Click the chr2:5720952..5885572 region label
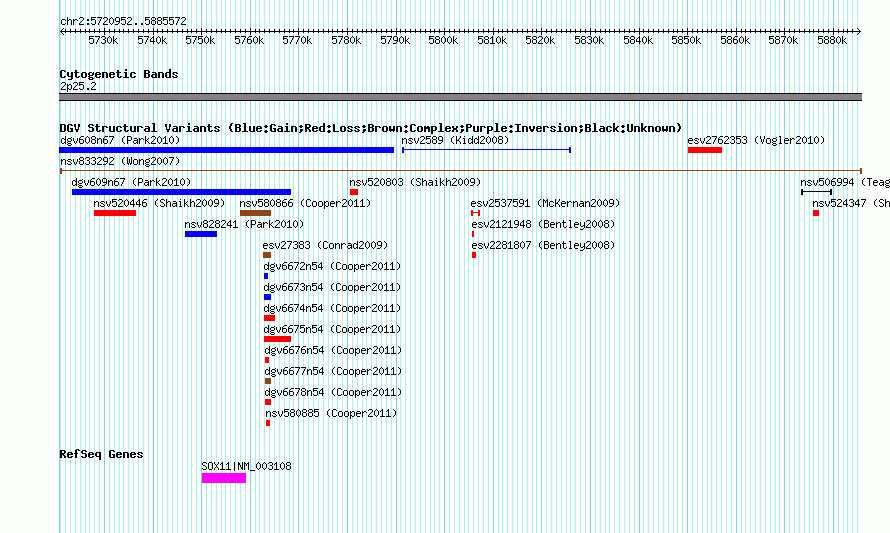This screenshot has width=890, height=533. click(x=123, y=21)
